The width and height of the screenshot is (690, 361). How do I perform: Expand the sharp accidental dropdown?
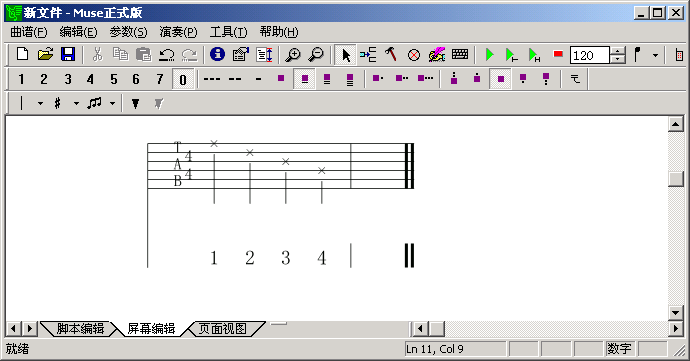click(76, 104)
